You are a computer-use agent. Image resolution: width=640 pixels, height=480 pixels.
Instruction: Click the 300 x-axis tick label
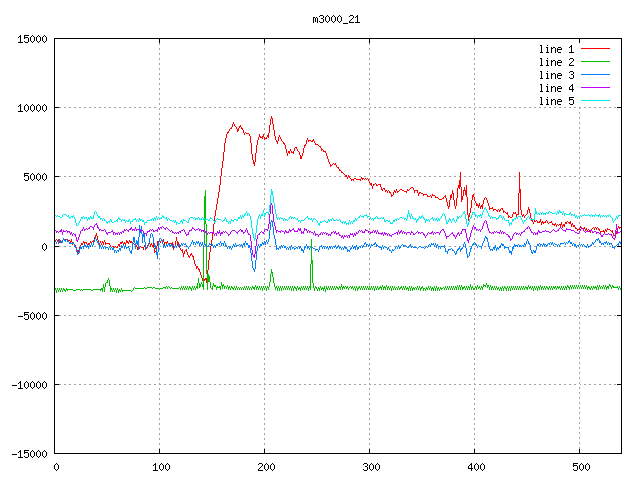click(371, 467)
